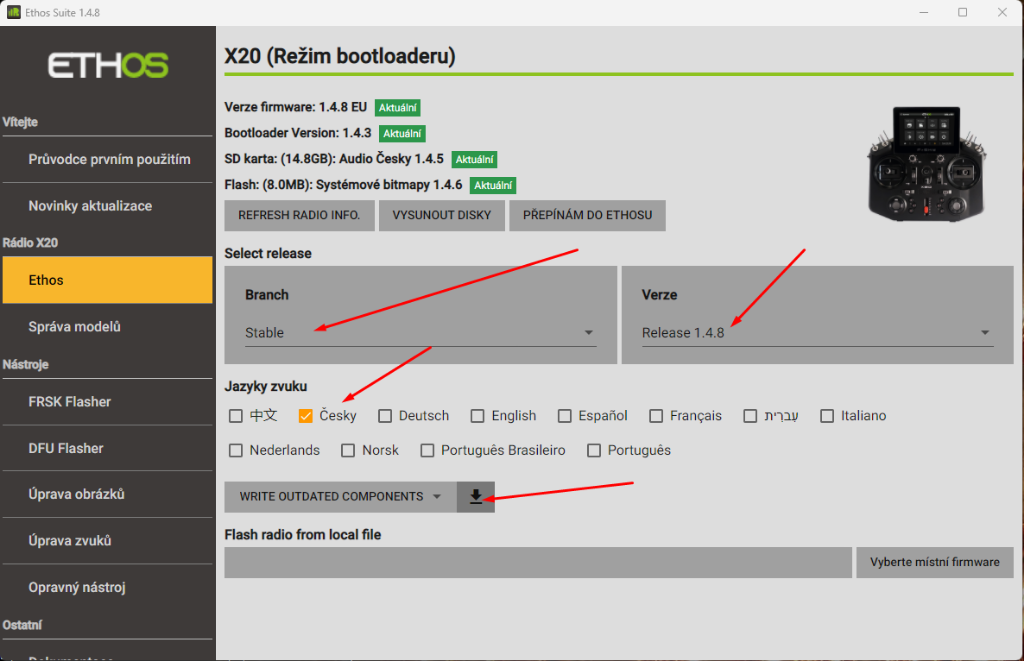Tick the Deutsch audio language checkbox

(x=385, y=416)
